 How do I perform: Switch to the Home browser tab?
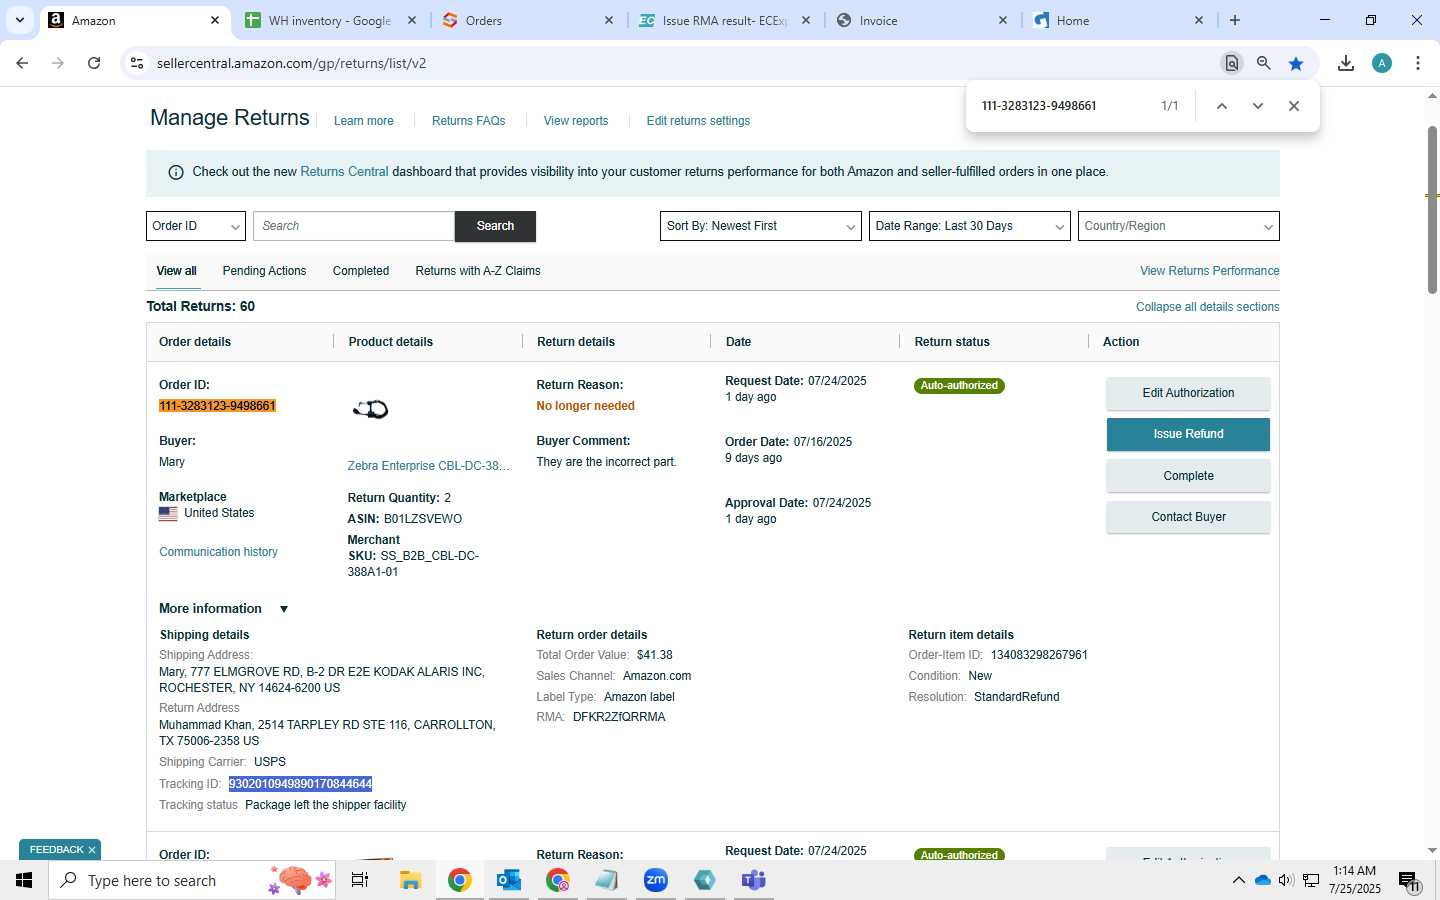1119,20
